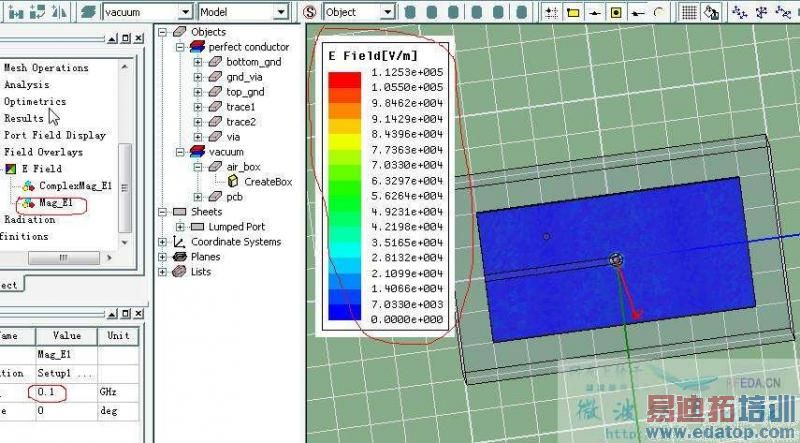Click project tree scrollbar up arrow
This screenshot has width=800, height=443.
(x=125, y=67)
